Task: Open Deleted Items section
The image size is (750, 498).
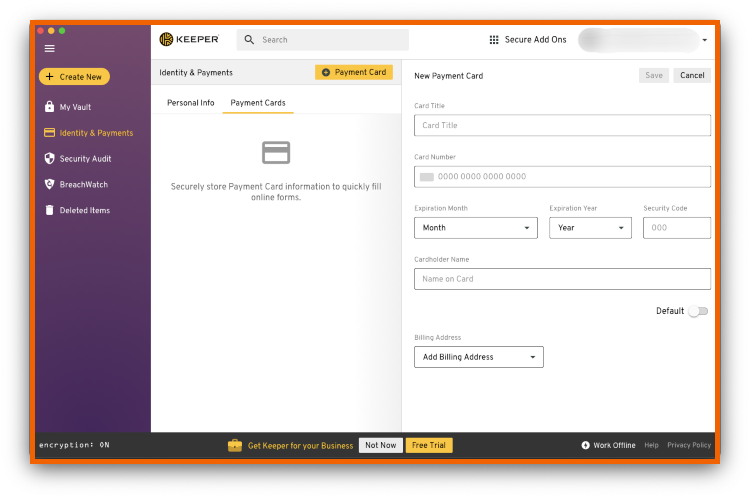Action: [85, 210]
